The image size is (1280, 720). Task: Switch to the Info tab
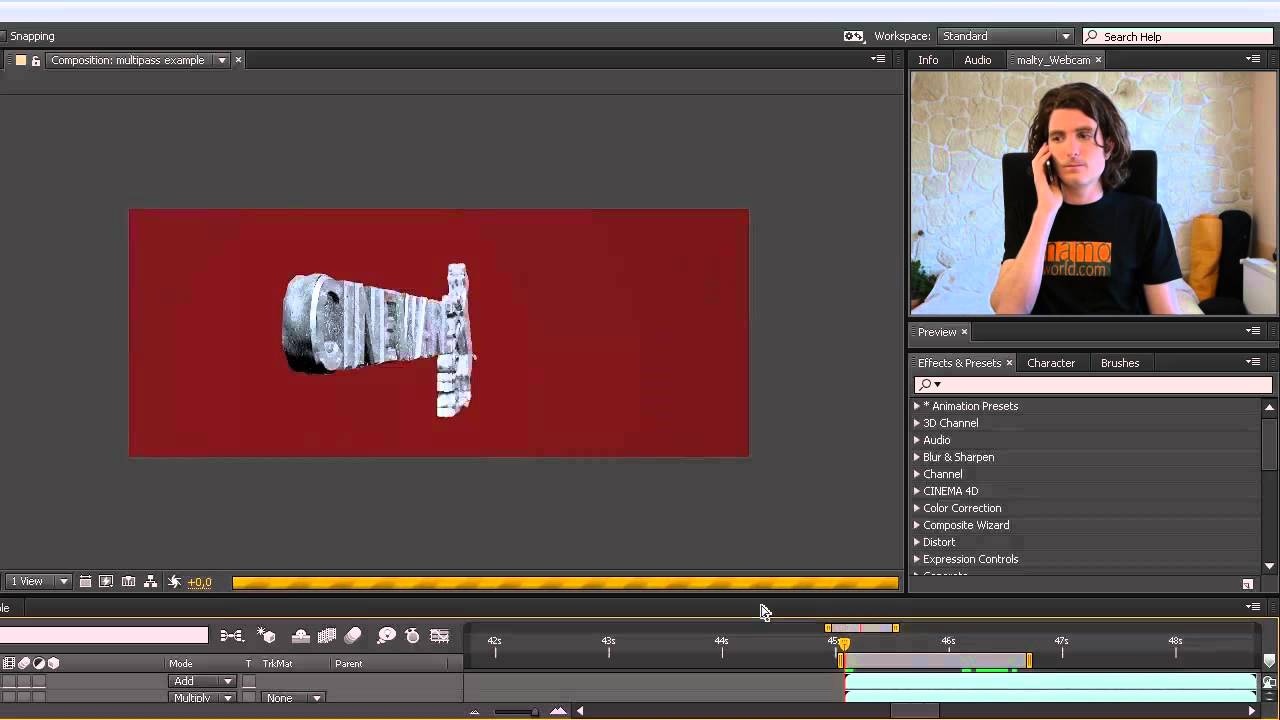928,60
